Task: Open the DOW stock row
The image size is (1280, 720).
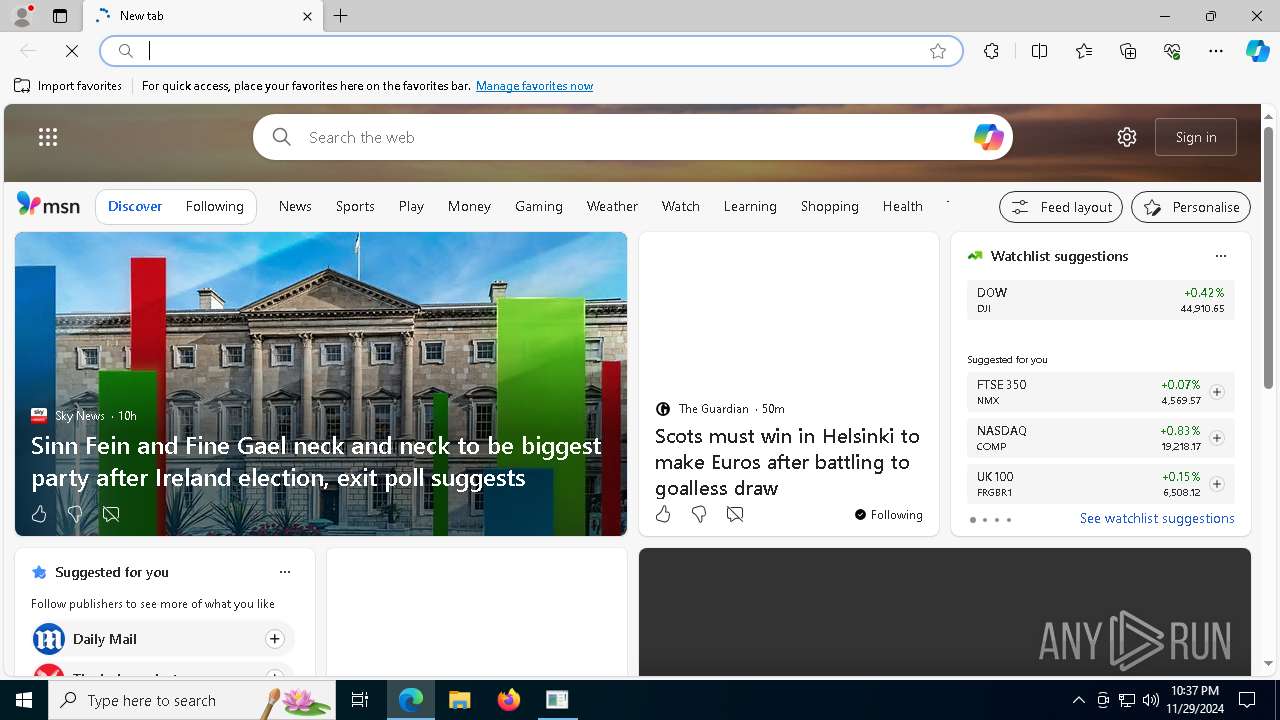Action: pyautogui.click(x=1100, y=300)
